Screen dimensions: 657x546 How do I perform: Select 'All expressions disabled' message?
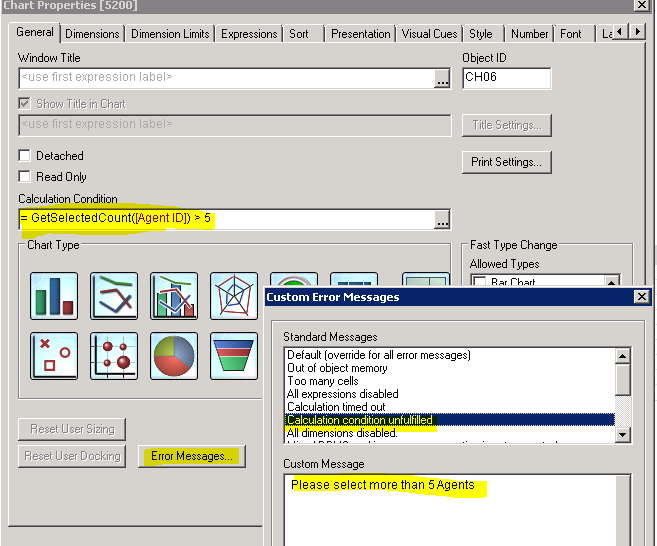[342, 394]
